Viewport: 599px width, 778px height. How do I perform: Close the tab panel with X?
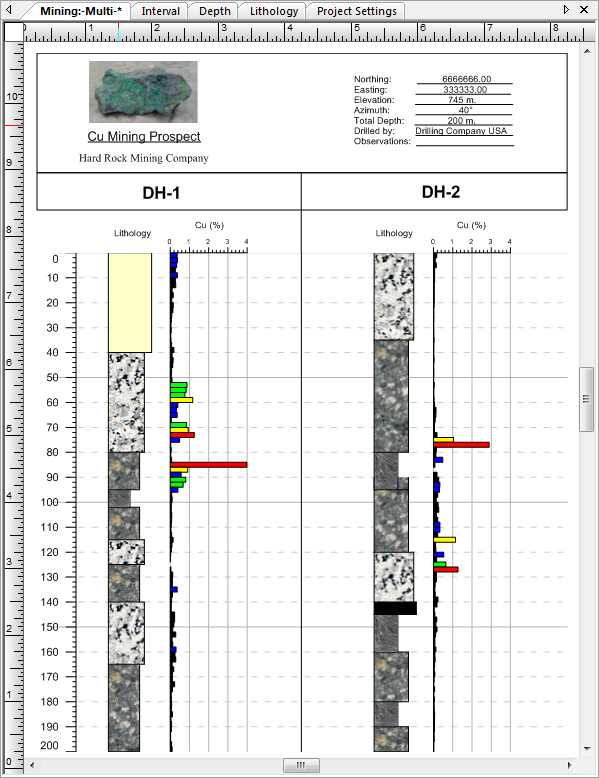584,9
